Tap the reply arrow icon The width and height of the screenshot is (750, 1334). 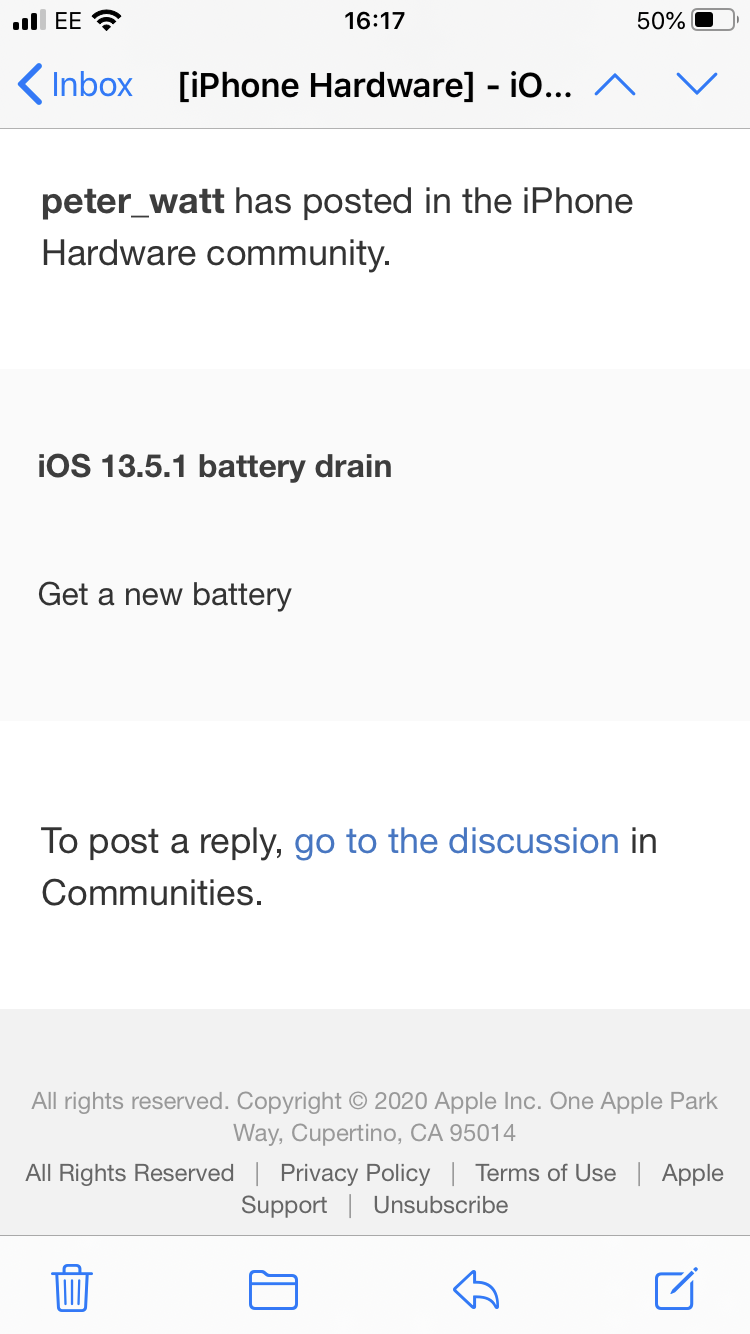(x=476, y=1288)
